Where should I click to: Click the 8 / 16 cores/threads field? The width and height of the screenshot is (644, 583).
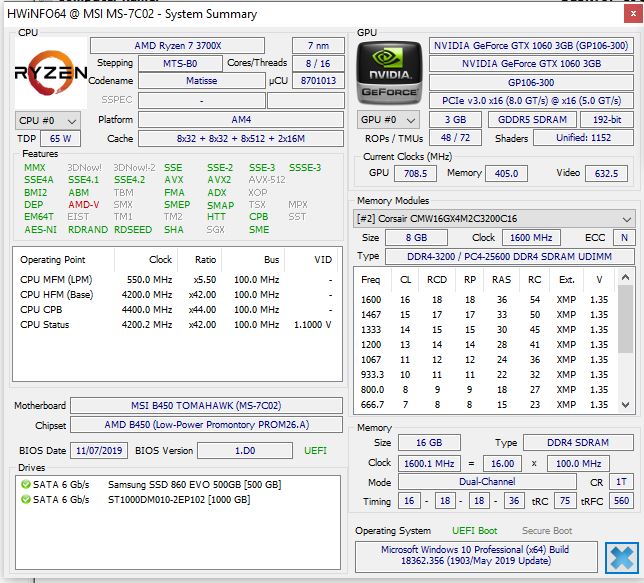[x=318, y=64]
